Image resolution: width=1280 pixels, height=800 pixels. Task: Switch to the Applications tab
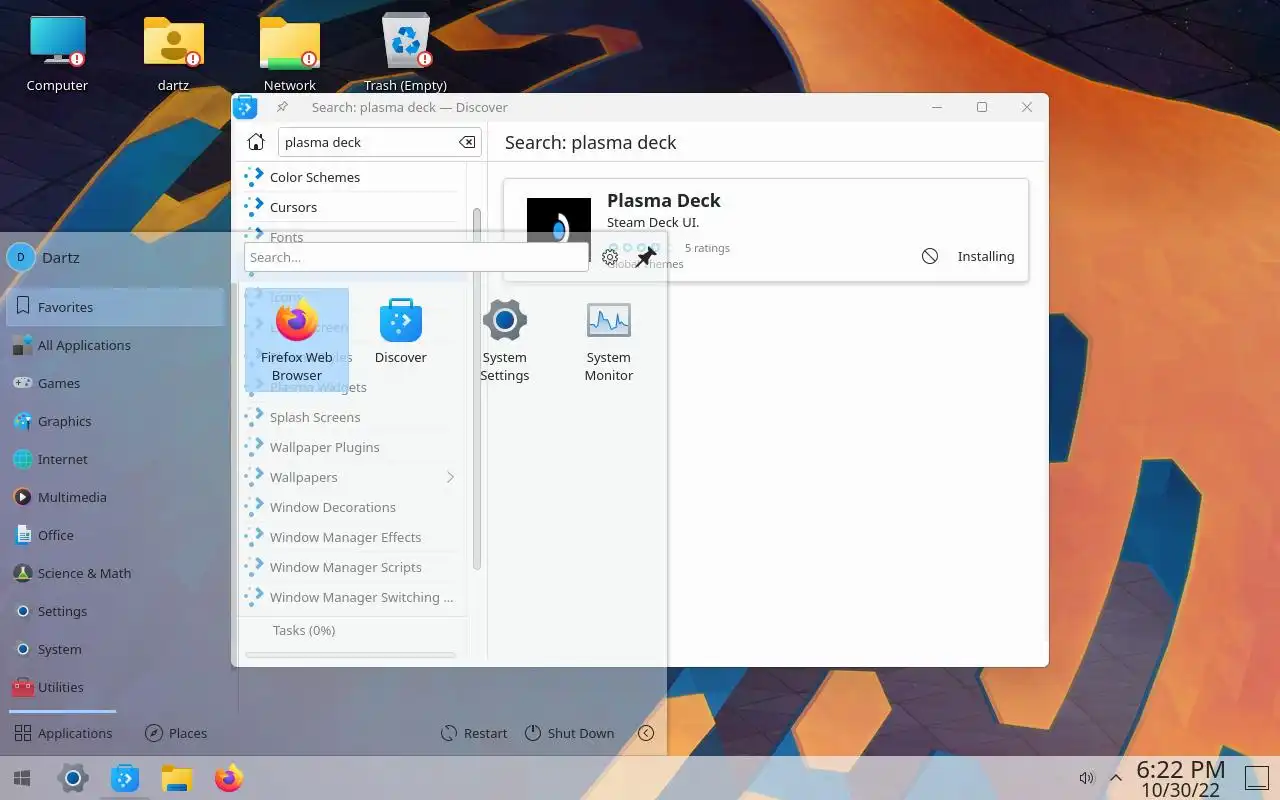63,733
